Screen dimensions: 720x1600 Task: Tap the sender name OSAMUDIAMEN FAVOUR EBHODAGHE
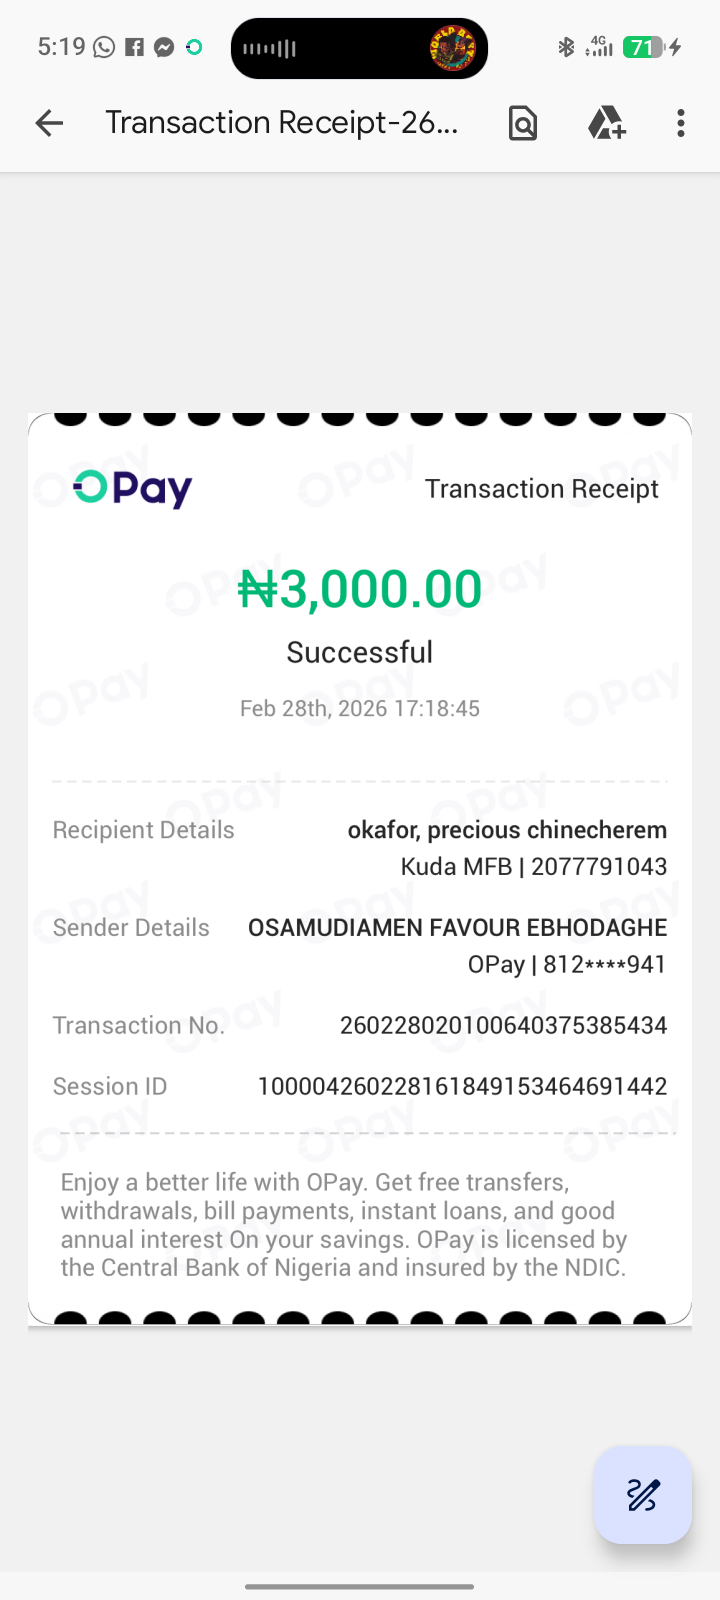(x=457, y=928)
